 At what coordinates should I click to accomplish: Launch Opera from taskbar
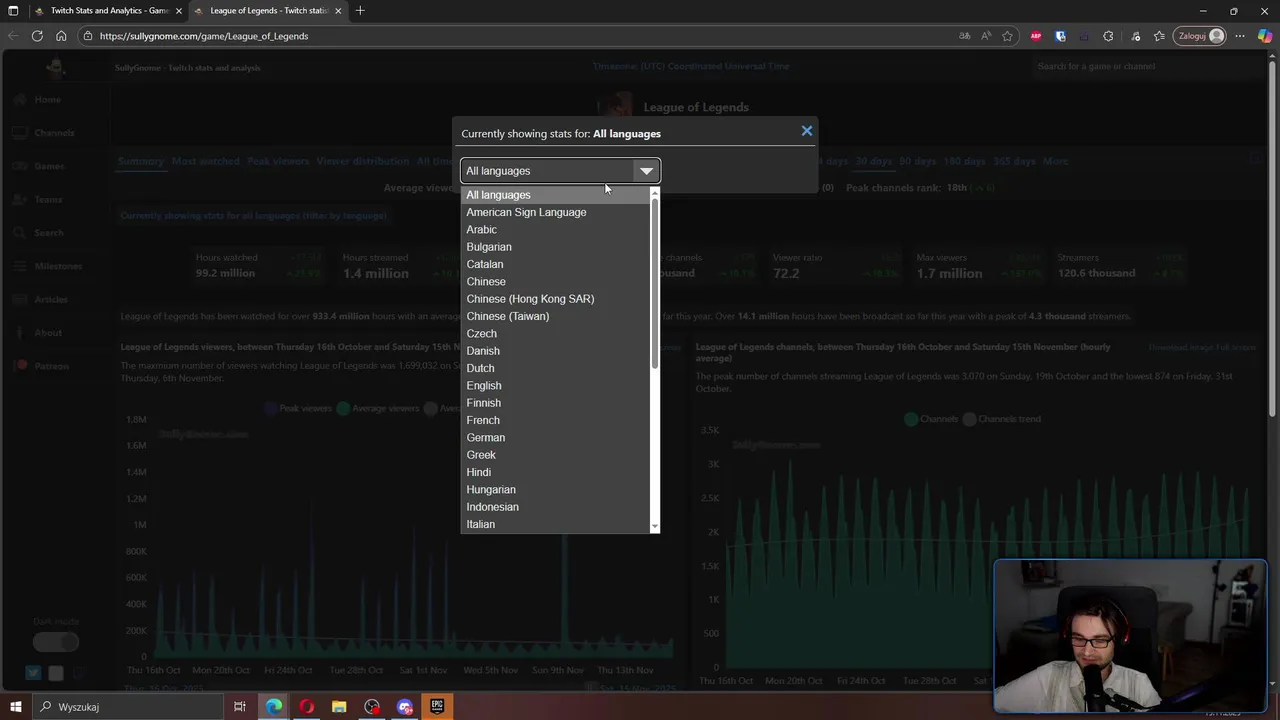coord(307,707)
